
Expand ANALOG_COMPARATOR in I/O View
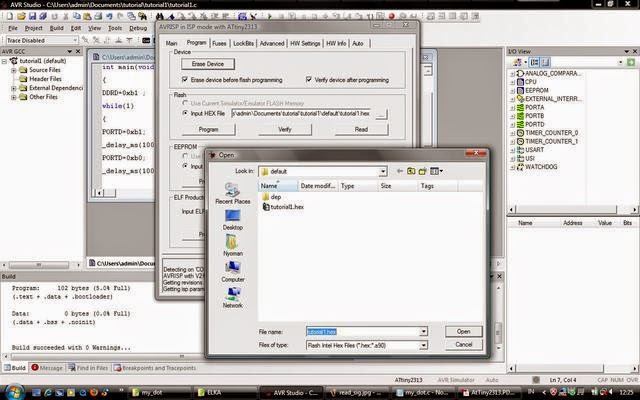coord(512,73)
